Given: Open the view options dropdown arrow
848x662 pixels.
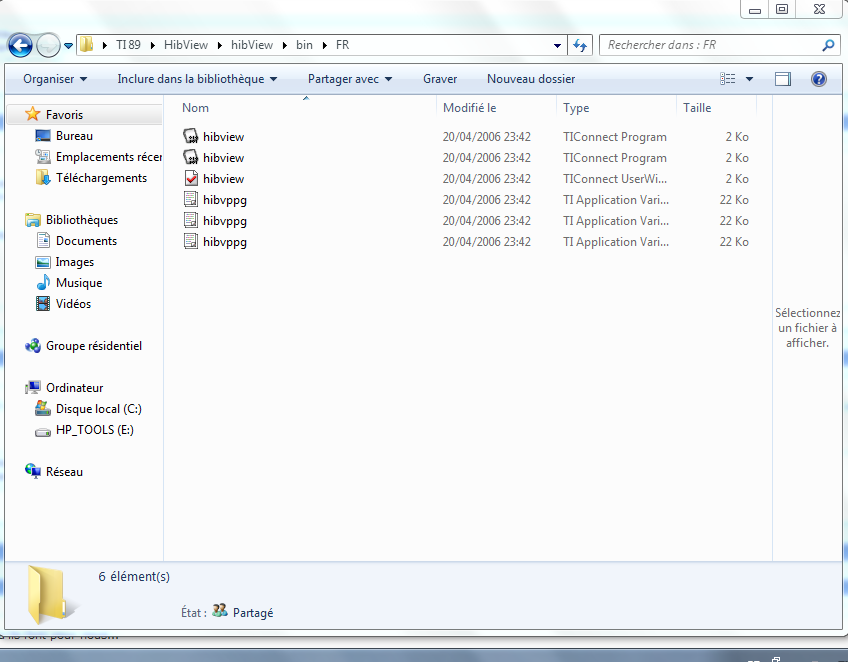Looking at the screenshot, I should pos(749,79).
